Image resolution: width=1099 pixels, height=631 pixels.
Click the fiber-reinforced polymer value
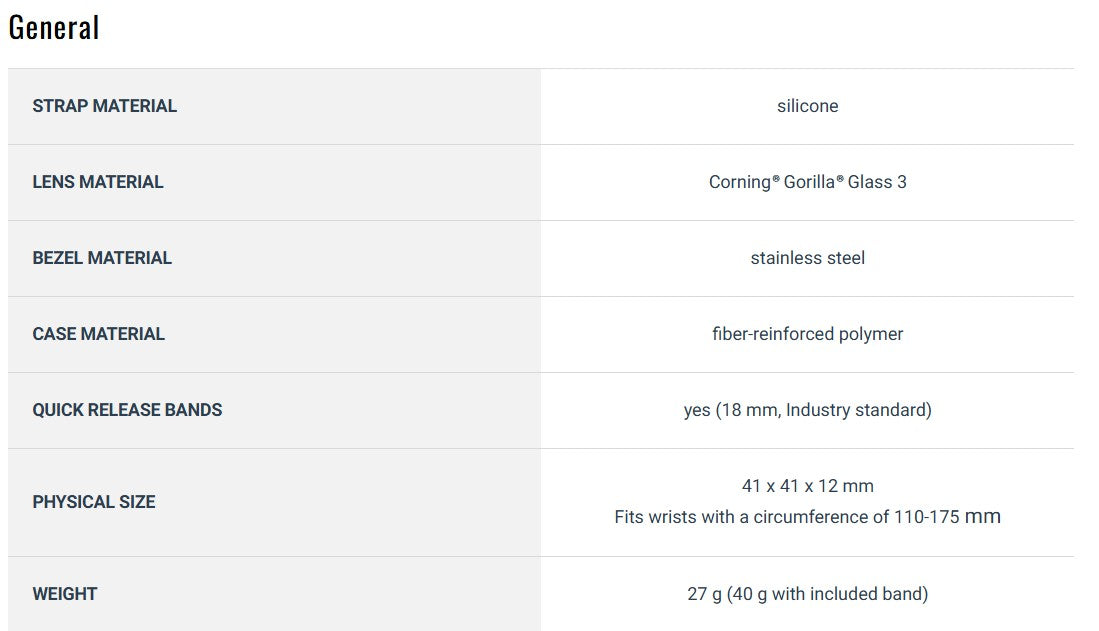[807, 334]
